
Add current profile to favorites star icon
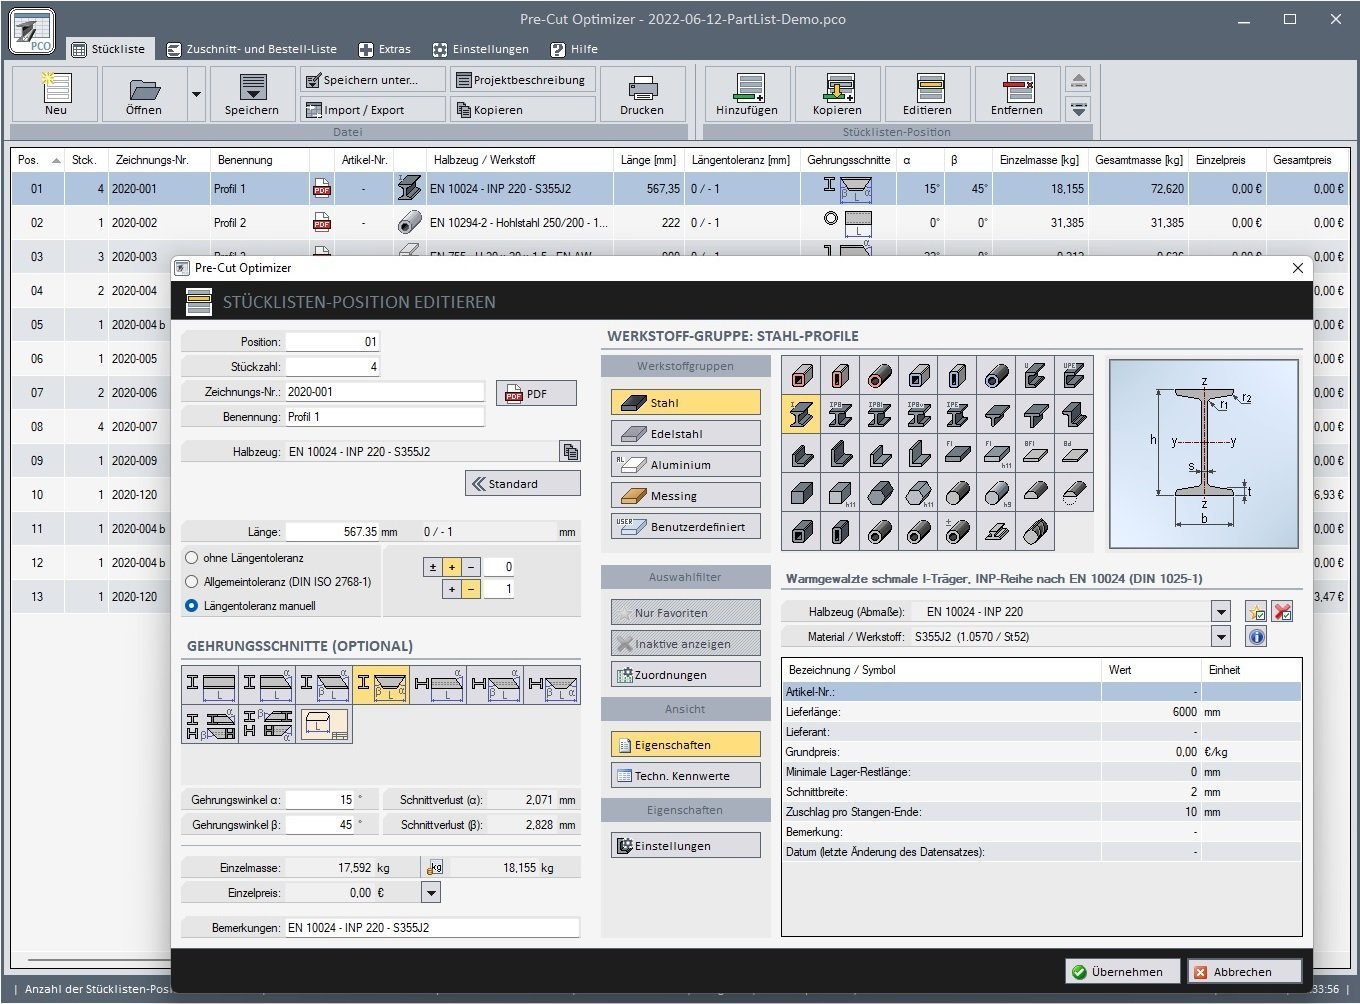[x=1256, y=612]
